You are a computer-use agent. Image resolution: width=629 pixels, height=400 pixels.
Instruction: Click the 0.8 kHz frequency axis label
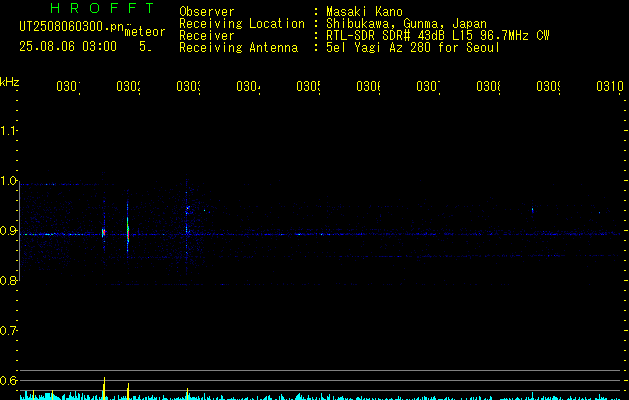8,281
